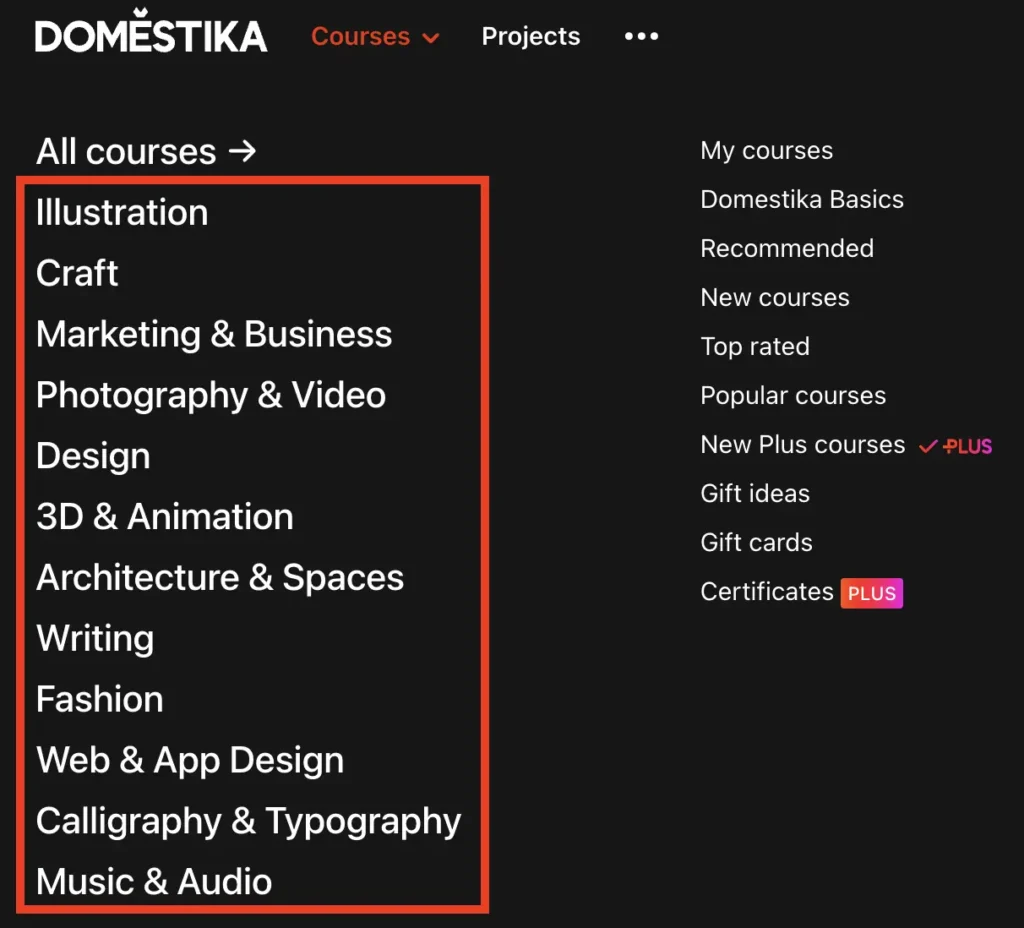Select Photography & Video category

point(211,396)
